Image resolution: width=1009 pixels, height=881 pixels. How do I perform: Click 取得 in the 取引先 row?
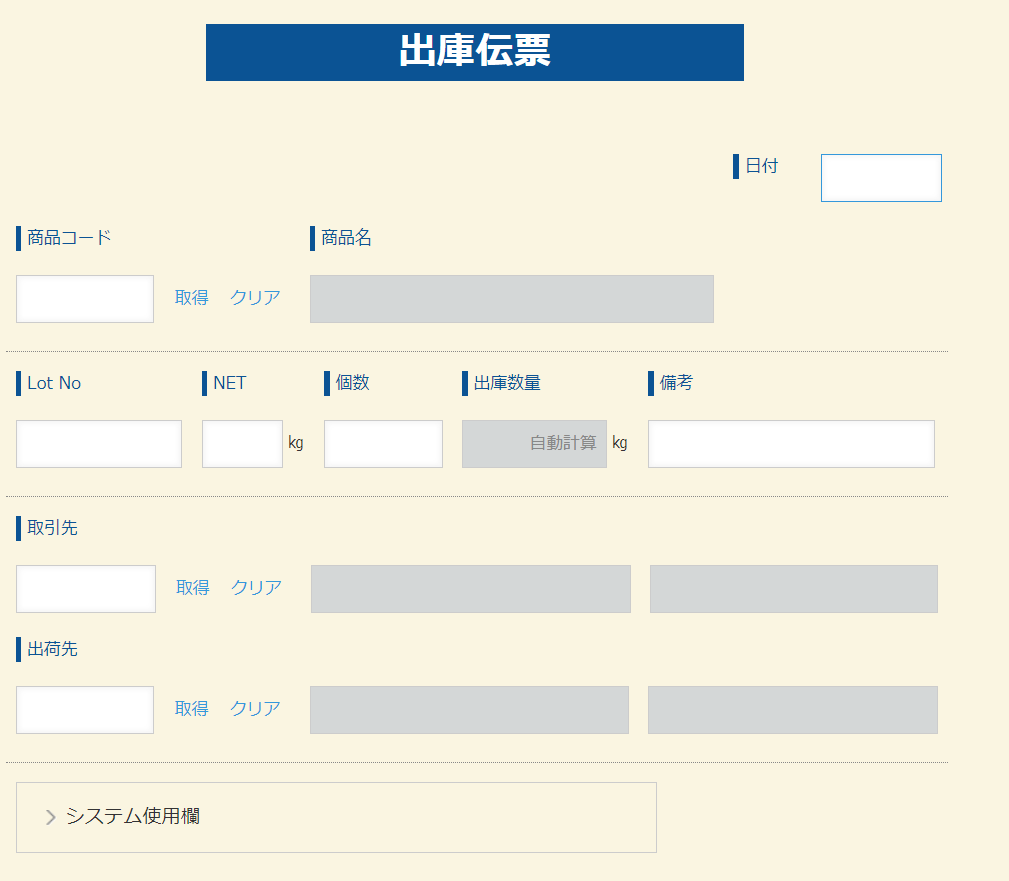click(x=191, y=588)
